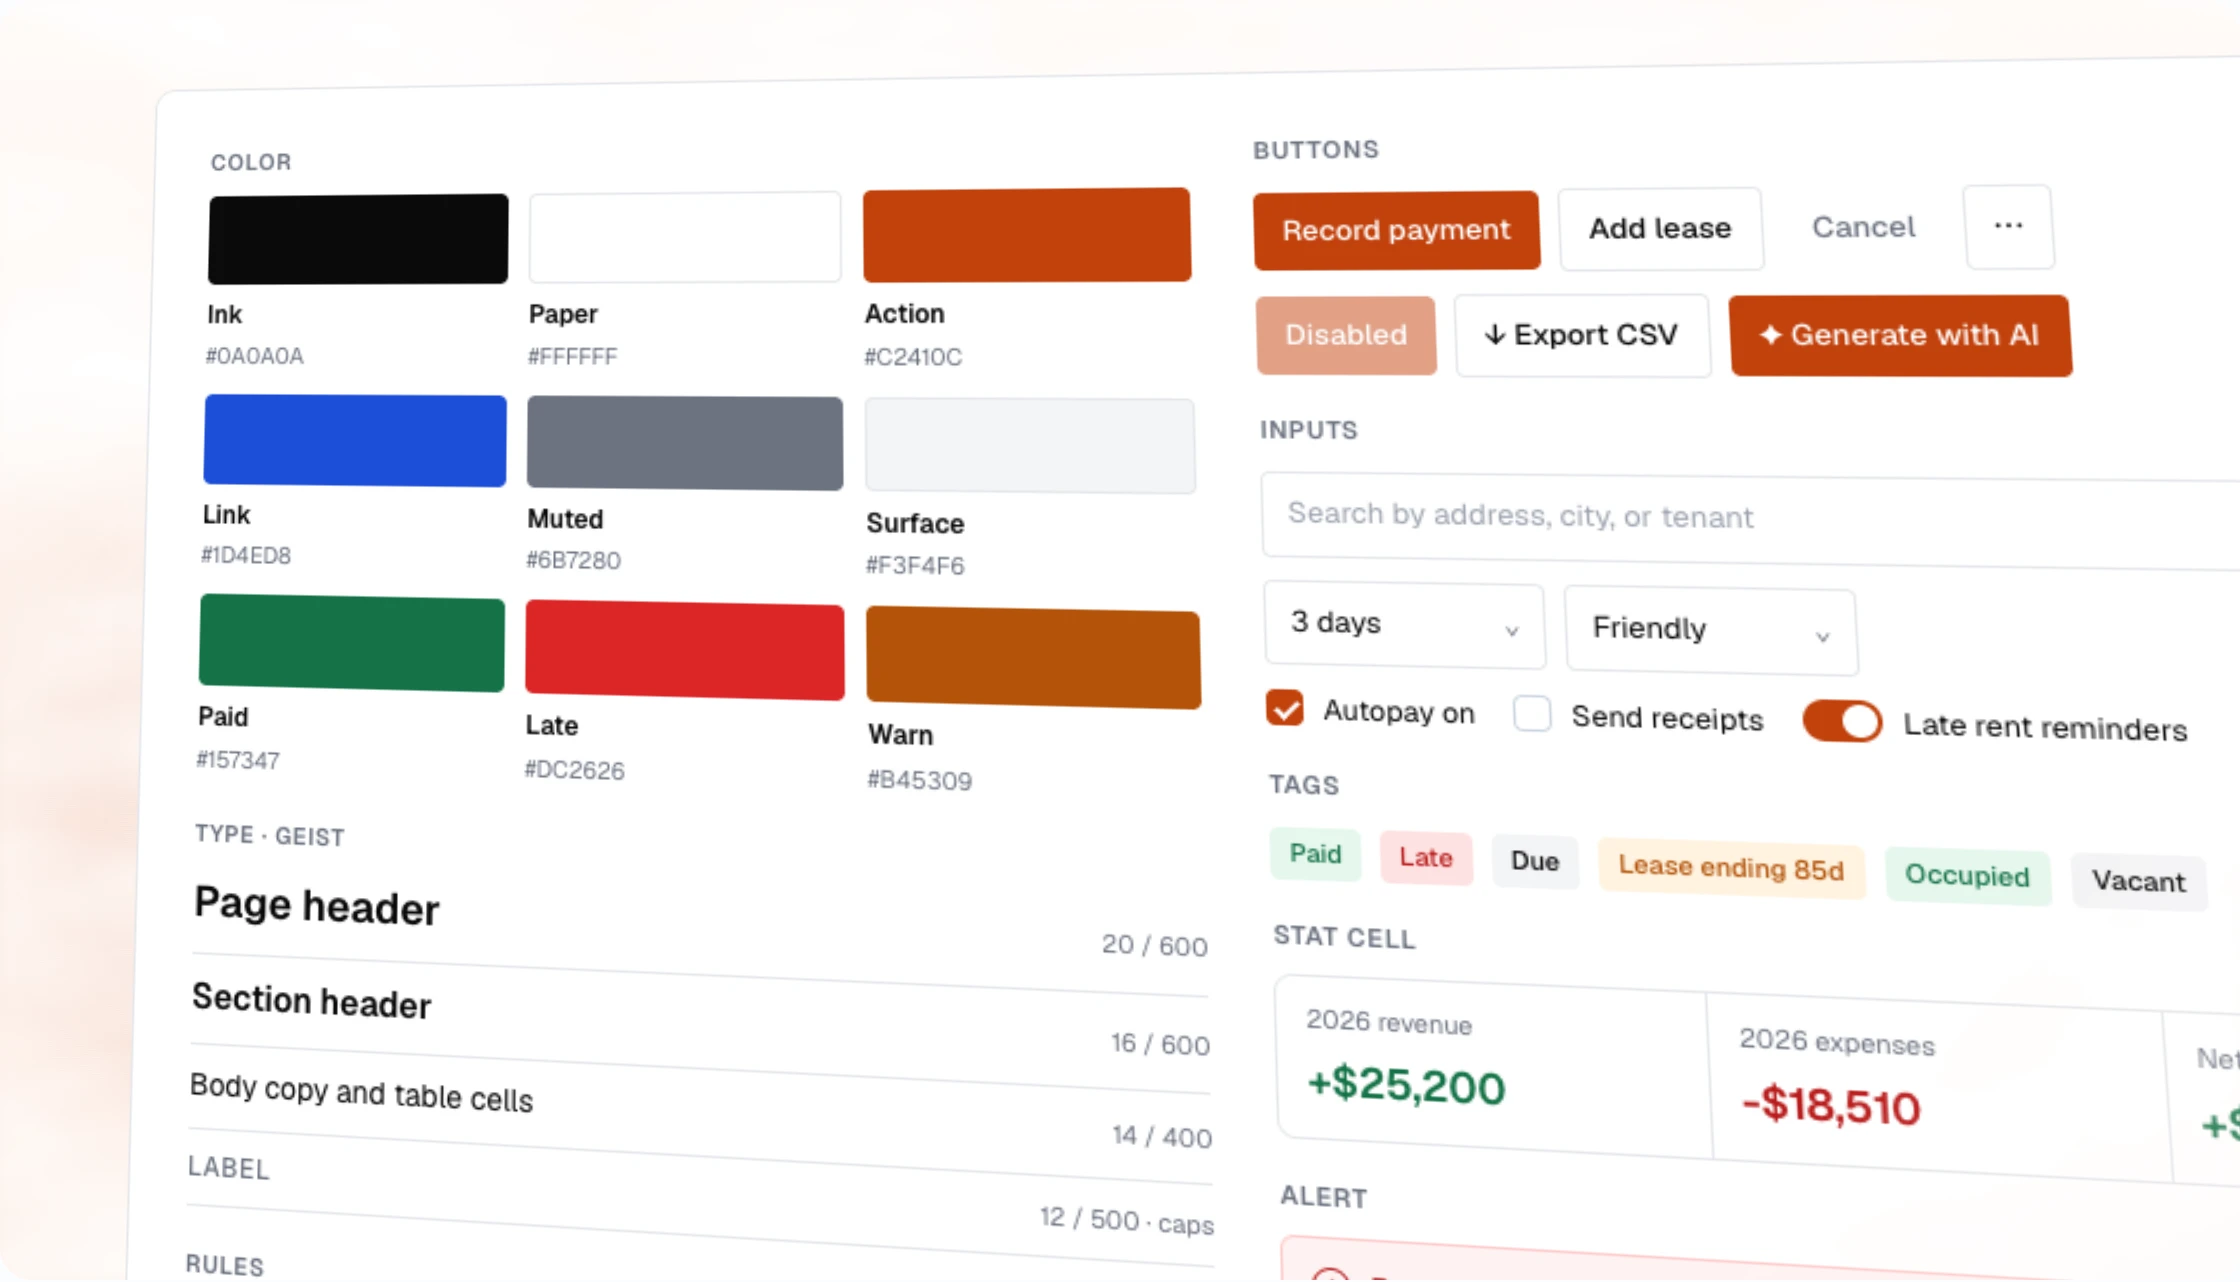Viewport: 2240px width, 1282px height.
Task: Click the Lease ending 85d tag
Action: (1731, 868)
